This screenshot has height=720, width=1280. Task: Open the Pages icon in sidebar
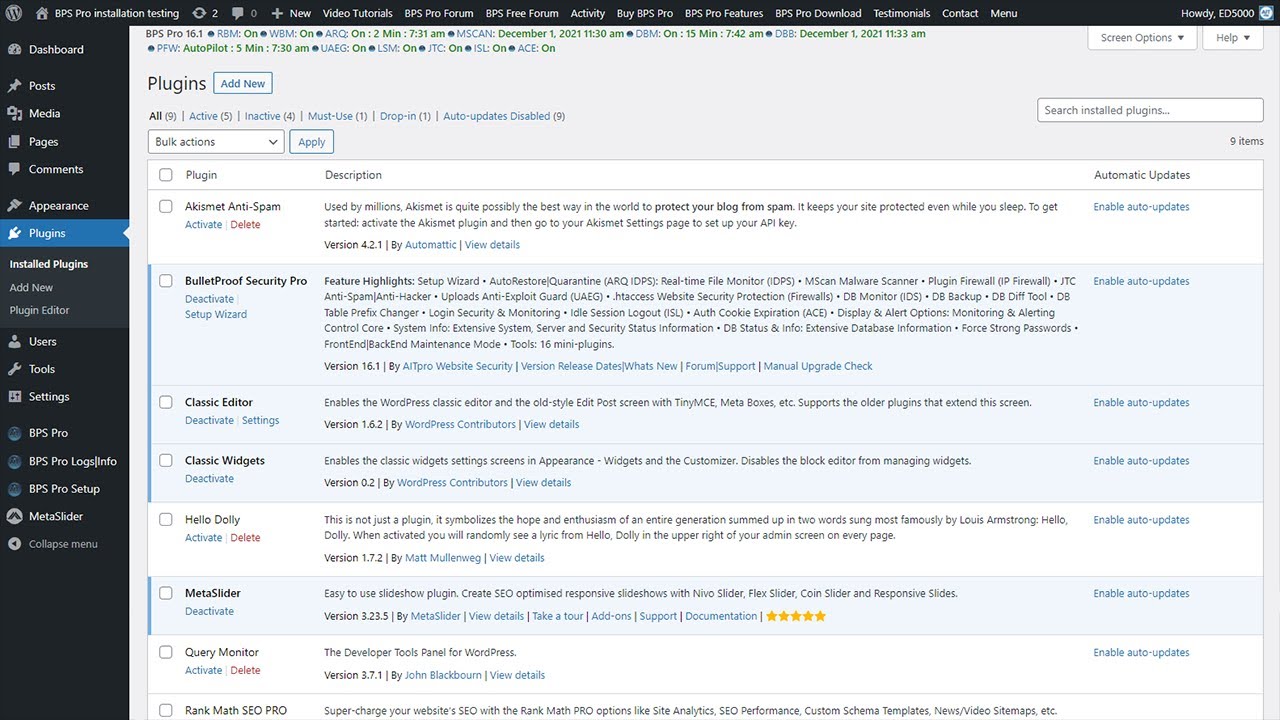pos(14,142)
